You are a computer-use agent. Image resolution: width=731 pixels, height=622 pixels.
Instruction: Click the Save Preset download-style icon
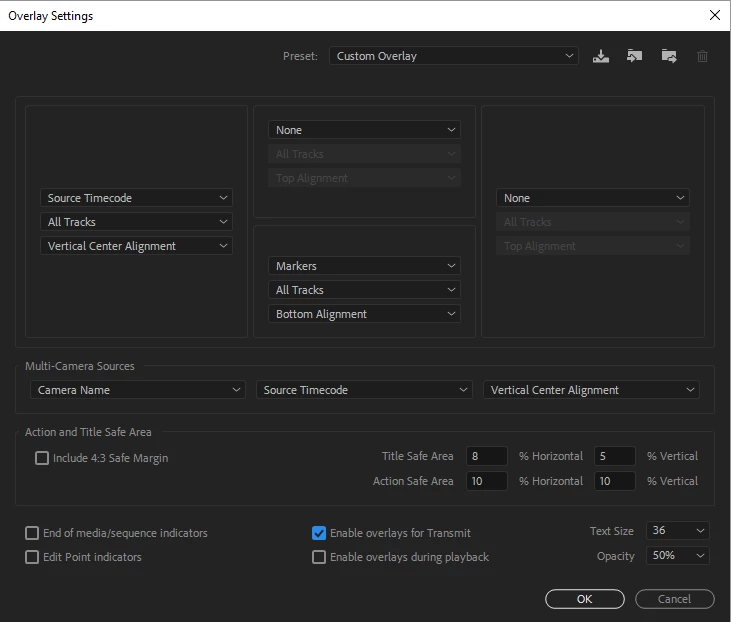coord(600,56)
